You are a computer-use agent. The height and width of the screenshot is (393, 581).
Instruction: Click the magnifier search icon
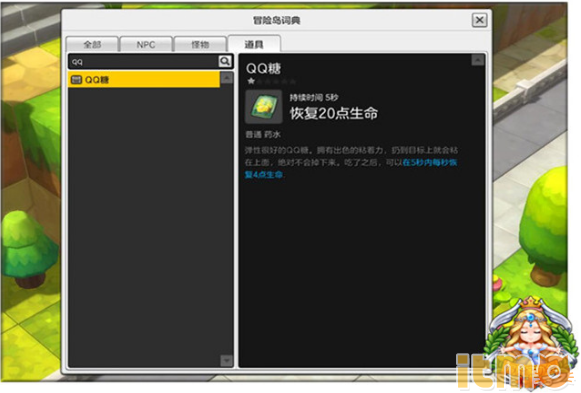pyautogui.click(x=225, y=61)
